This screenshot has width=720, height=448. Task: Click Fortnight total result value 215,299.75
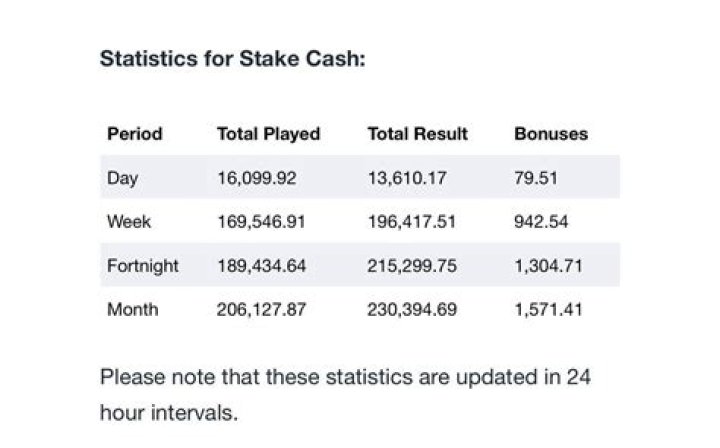click(412, 266)
